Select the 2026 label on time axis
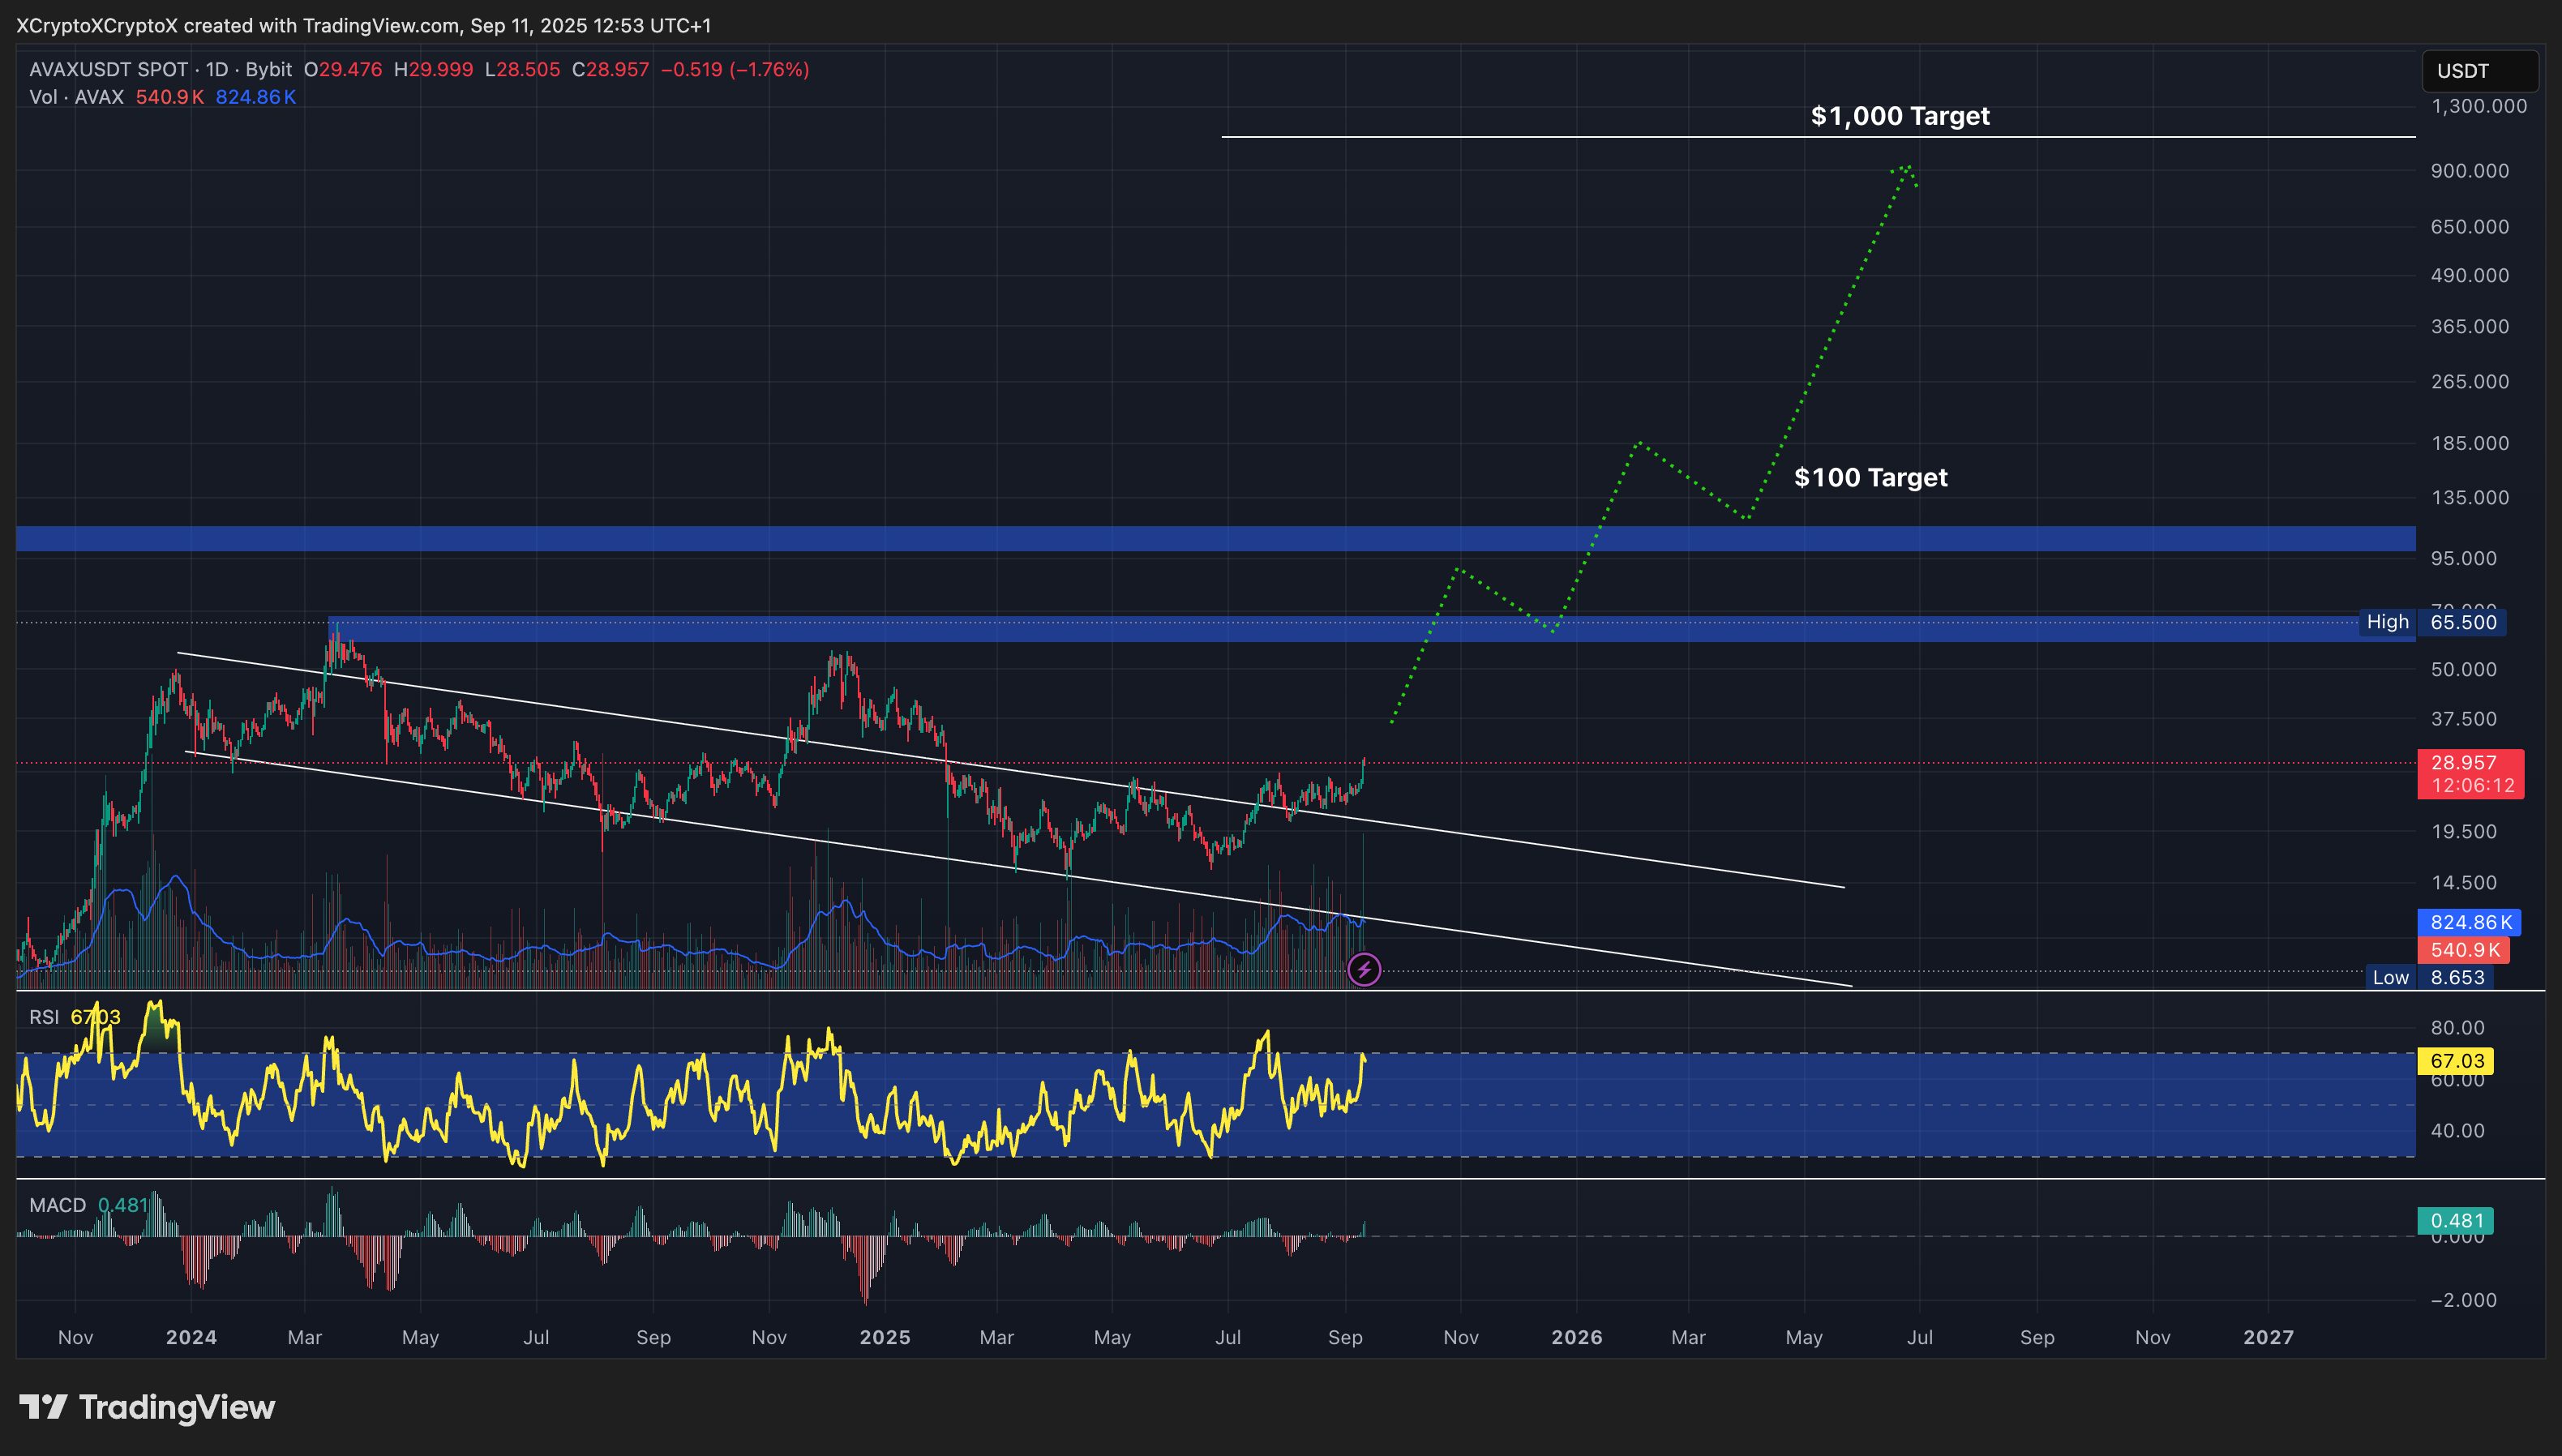The height and width of the screenshot is (1456, 2562). 1577,1336
